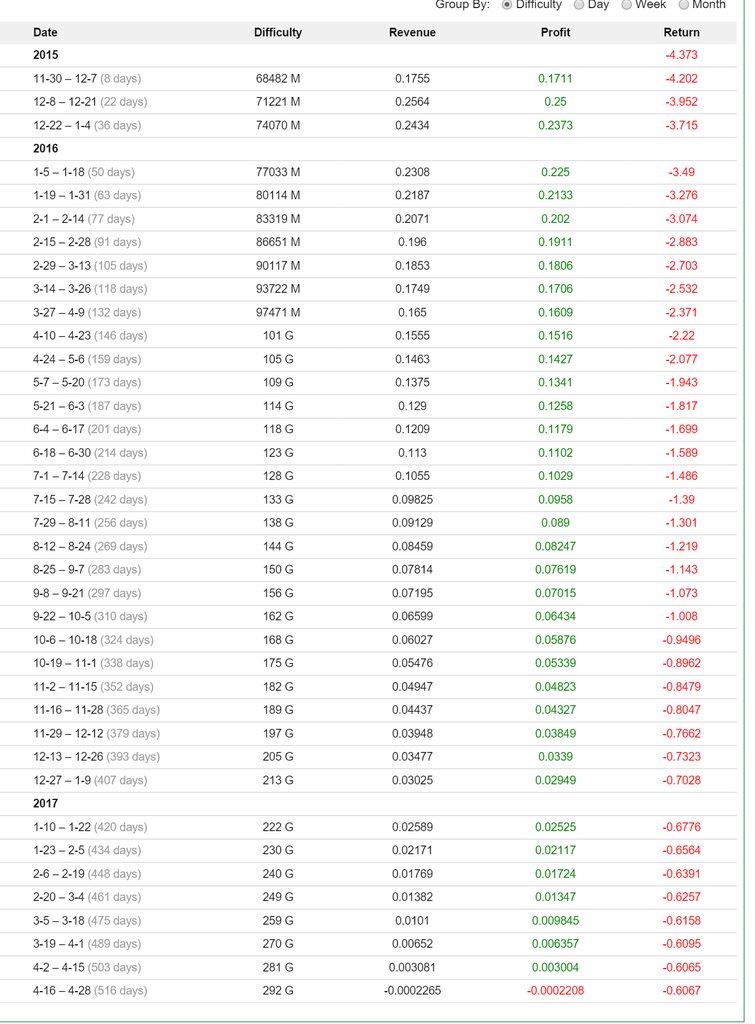Click the 292 G difficulty cell
This screenshot has height=1024, width=755.
coord(278,991)
